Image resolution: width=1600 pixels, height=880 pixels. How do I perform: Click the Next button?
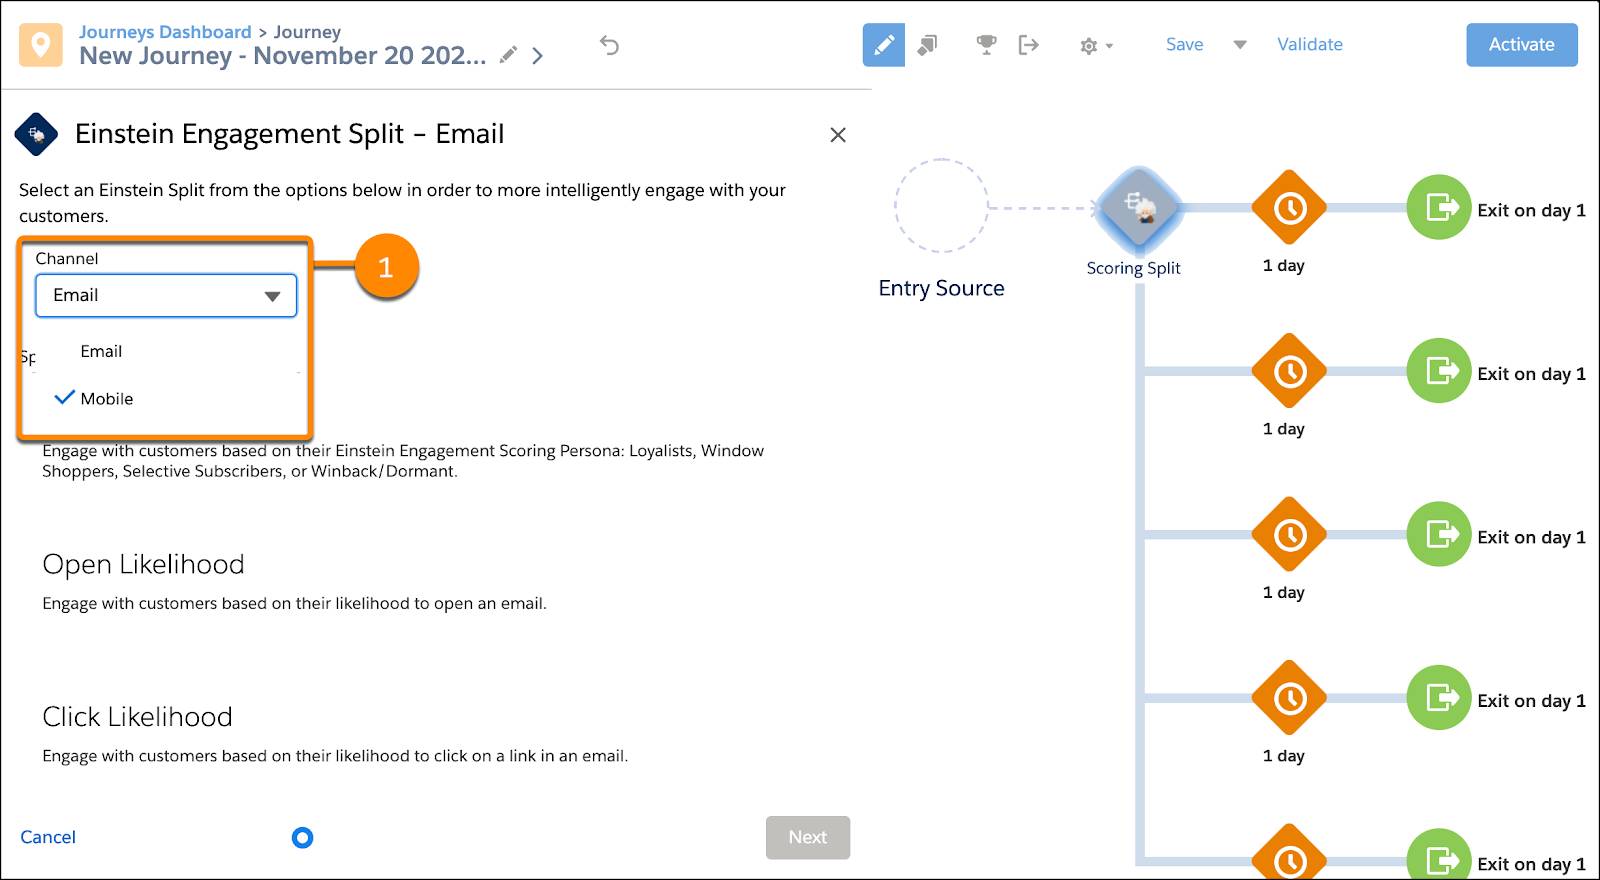point(808,838)
